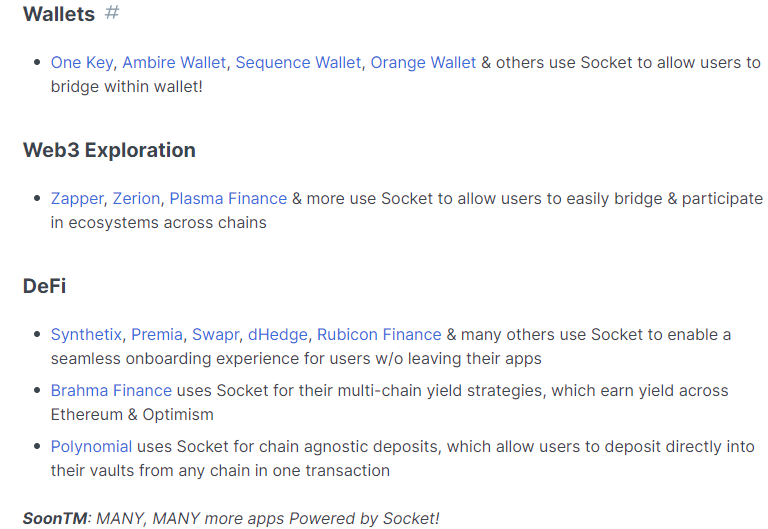Click the Swapr link
Image resolution: width=768 pixels, height=529 pixels.
216,335
